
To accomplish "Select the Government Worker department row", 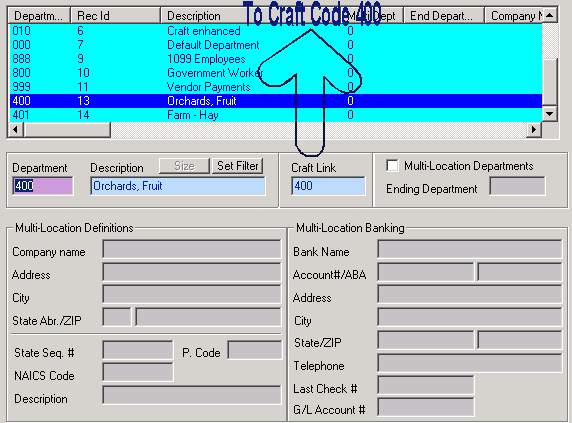I will [275, 73].
